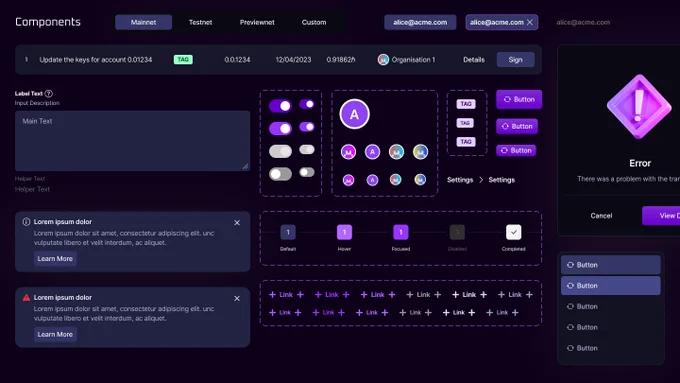
Task: Remove the alice@acme.com chip using its X
Action: coord(530,22)
